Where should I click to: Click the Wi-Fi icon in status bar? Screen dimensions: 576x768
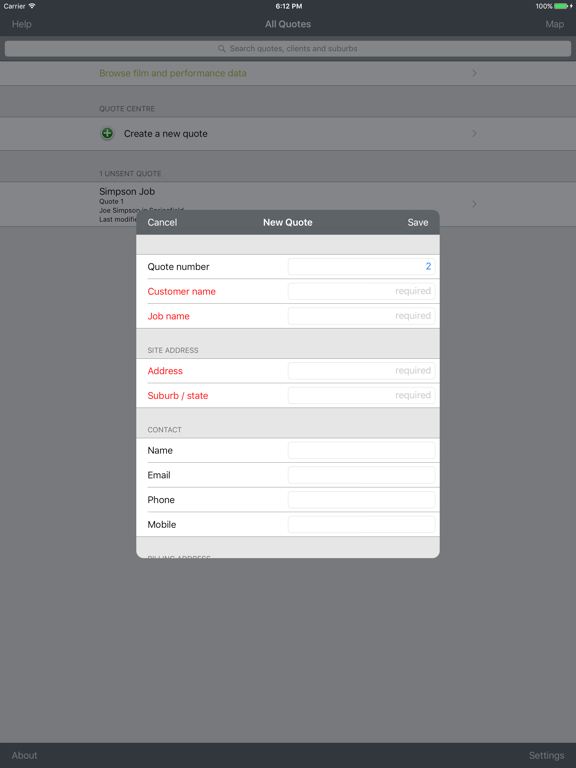pyautogui.click(x=32, y=6)
